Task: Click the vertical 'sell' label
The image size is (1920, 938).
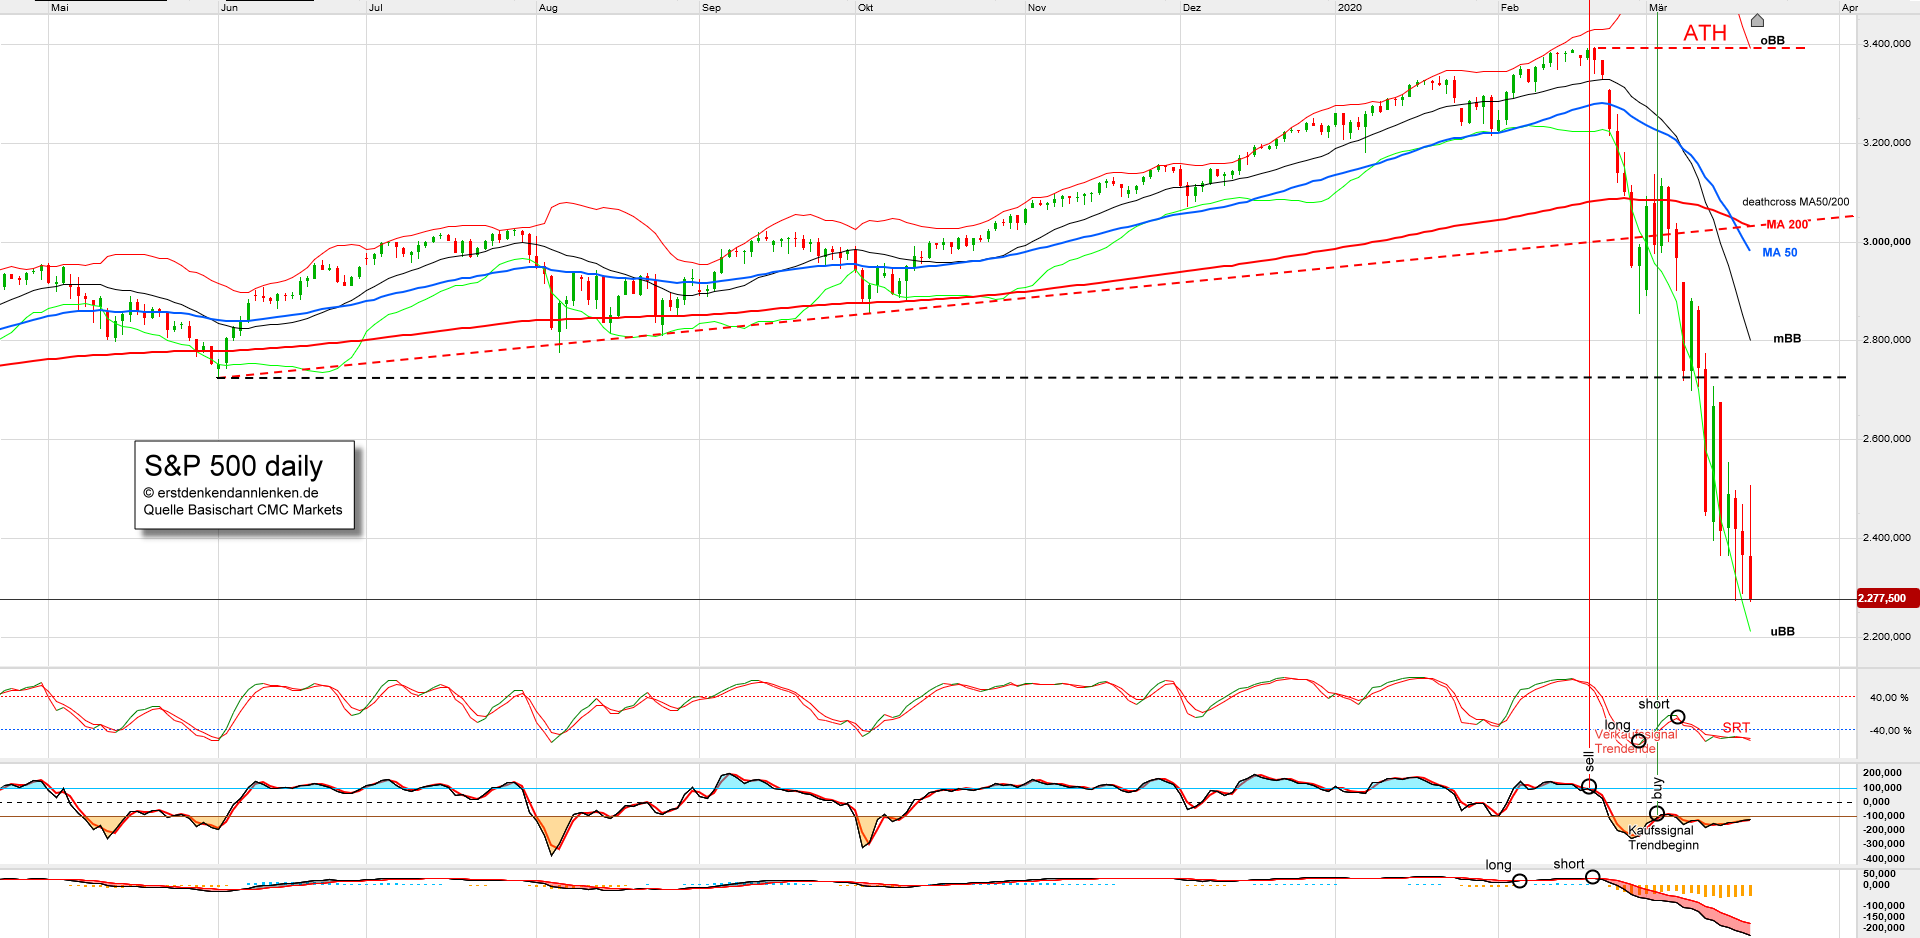Action: click(x=1589, y=761)
